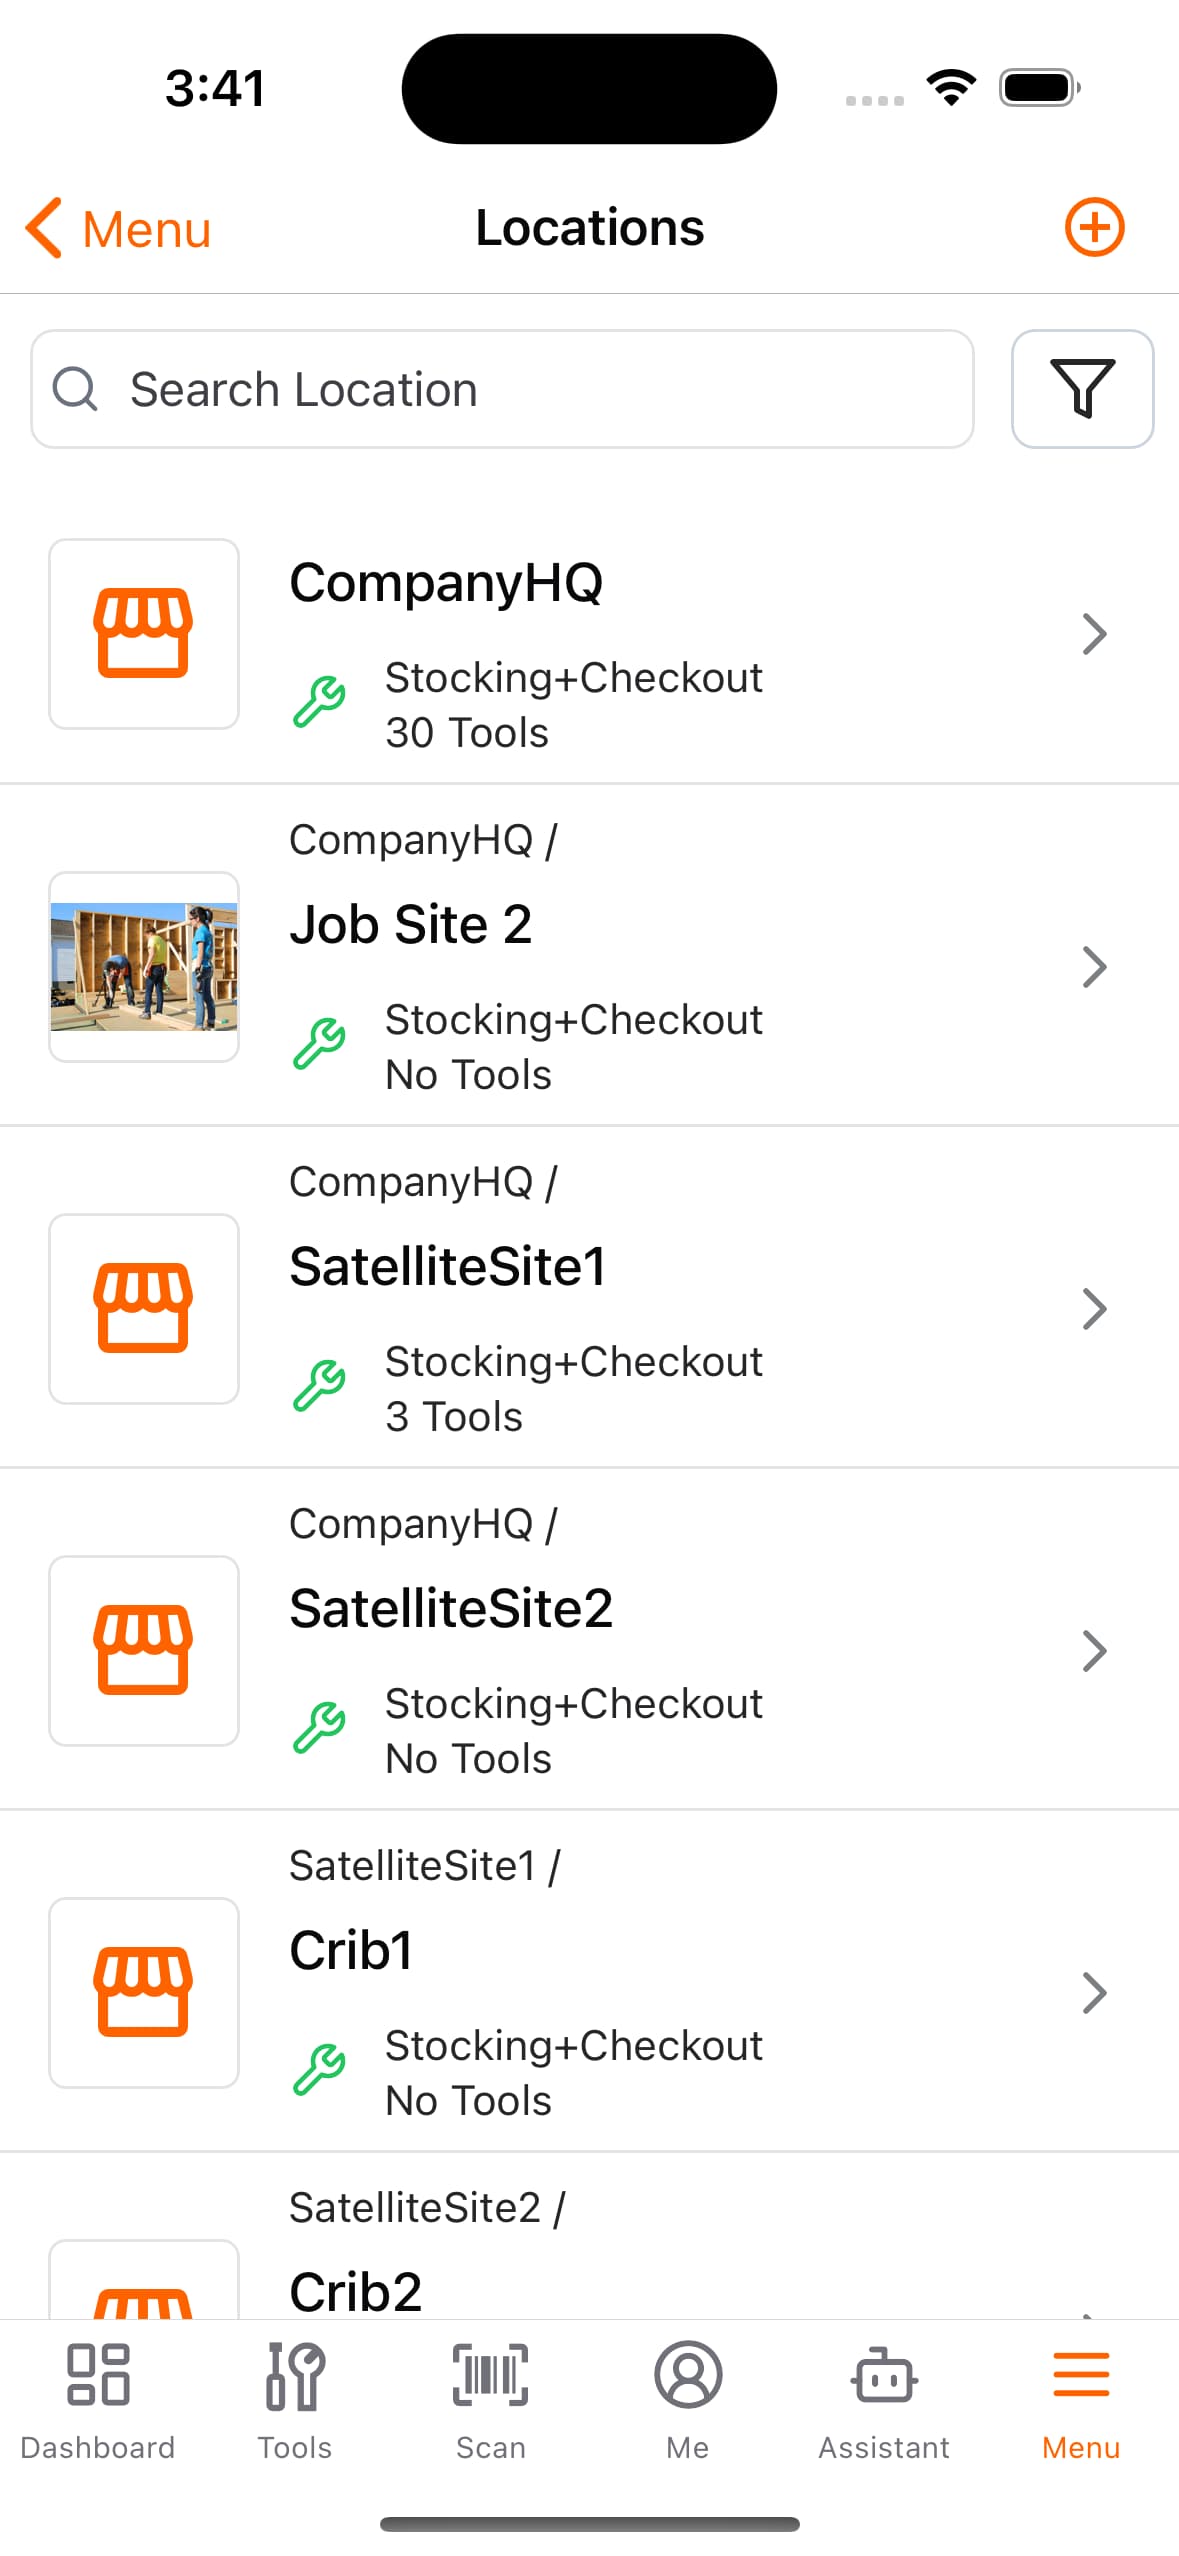Expand the CompanyHQ row chevron
Viewport: 1179px width, 2556px height.
point(1094,634)
